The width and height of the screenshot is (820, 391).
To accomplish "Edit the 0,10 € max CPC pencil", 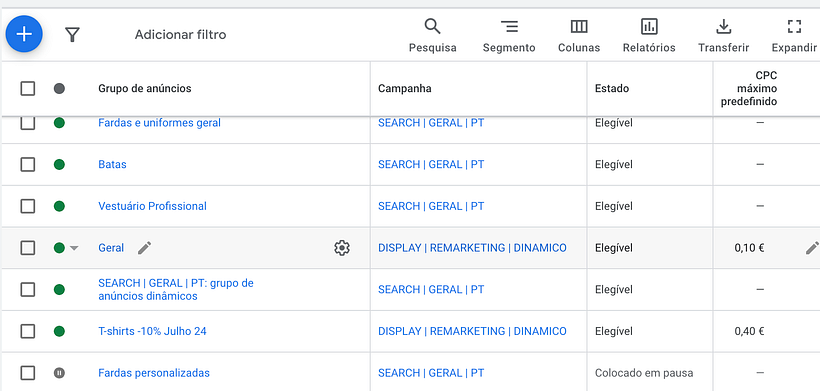I will (x=812, y=248).
